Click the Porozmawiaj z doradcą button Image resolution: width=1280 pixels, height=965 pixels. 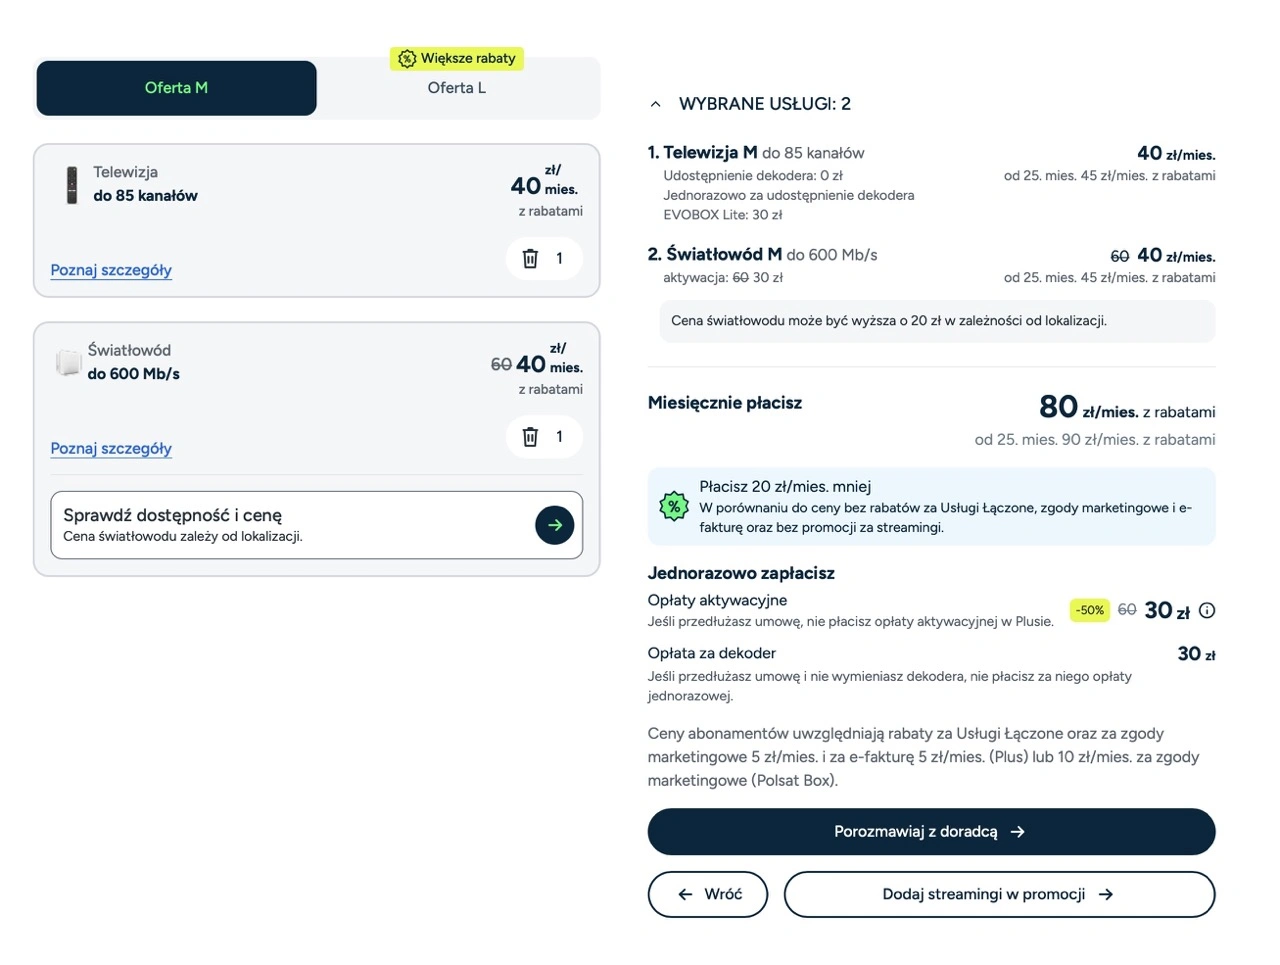tap(931, 832)
